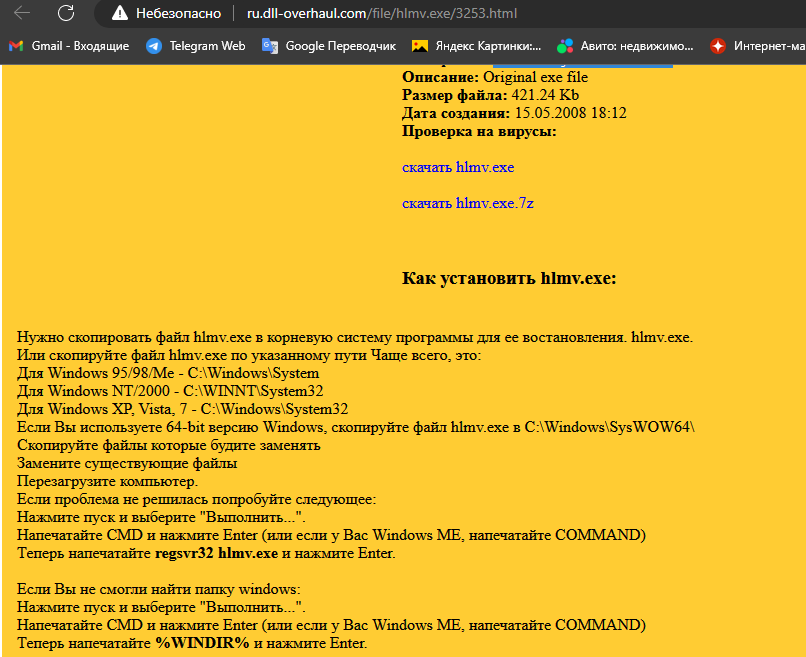Click the browser back arrow
Screen dimensions: 806x657
tap(22, 13)
